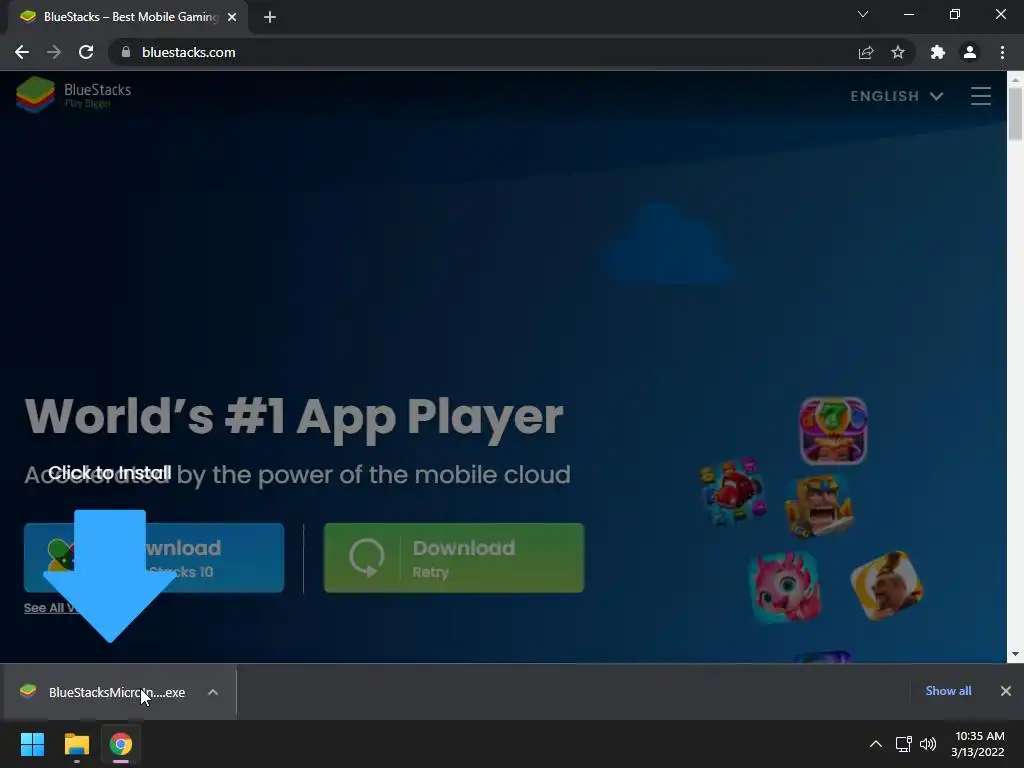This screenshot has height=768, width=1024.
Task: Open the Windows Start menu
Action: [32, 744]
